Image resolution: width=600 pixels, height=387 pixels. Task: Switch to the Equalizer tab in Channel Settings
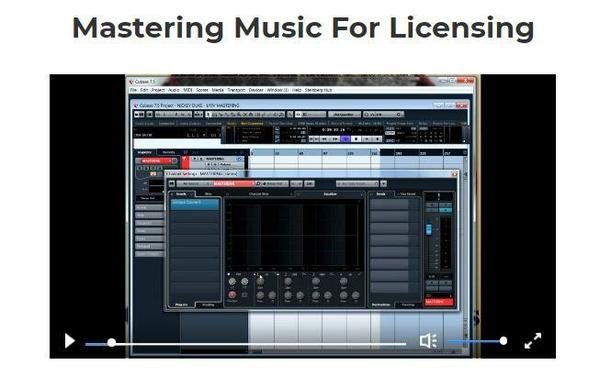[x=330, y=194]
